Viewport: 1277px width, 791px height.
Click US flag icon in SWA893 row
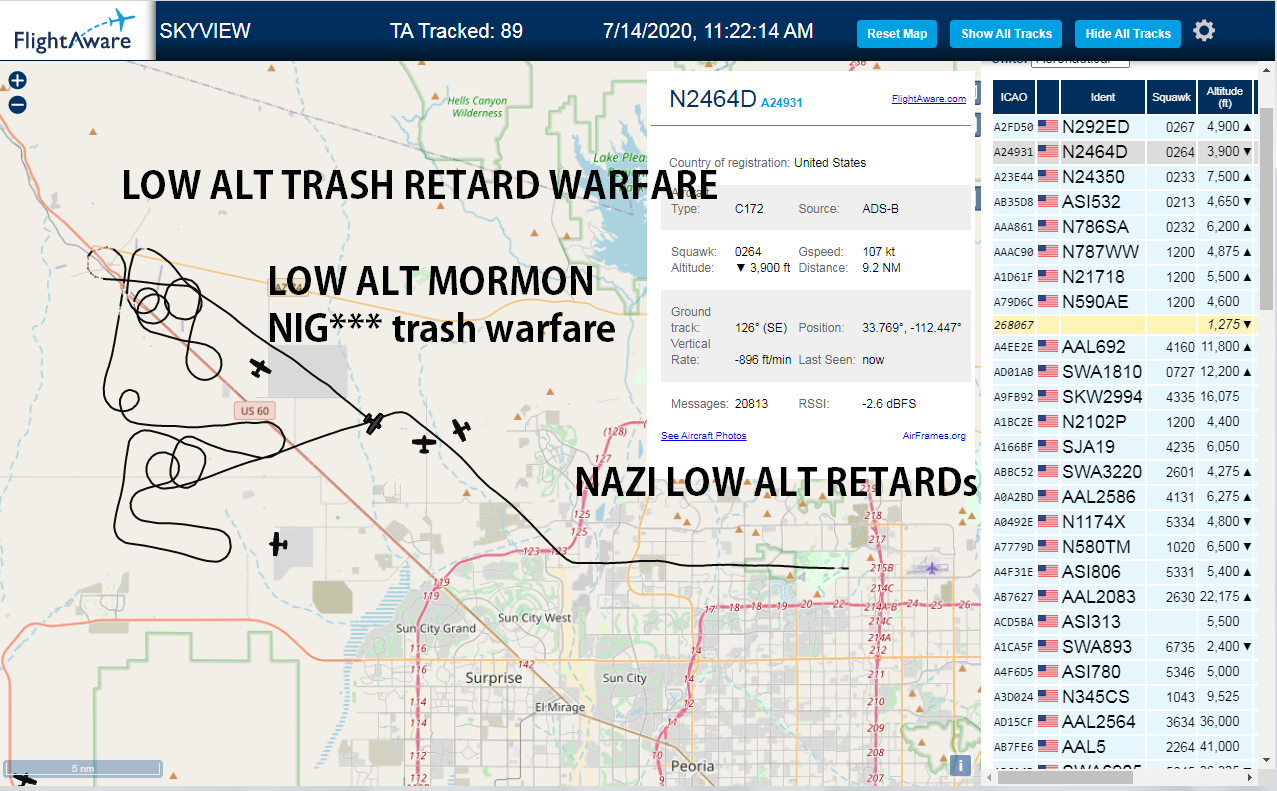[x=1048, y=647]
